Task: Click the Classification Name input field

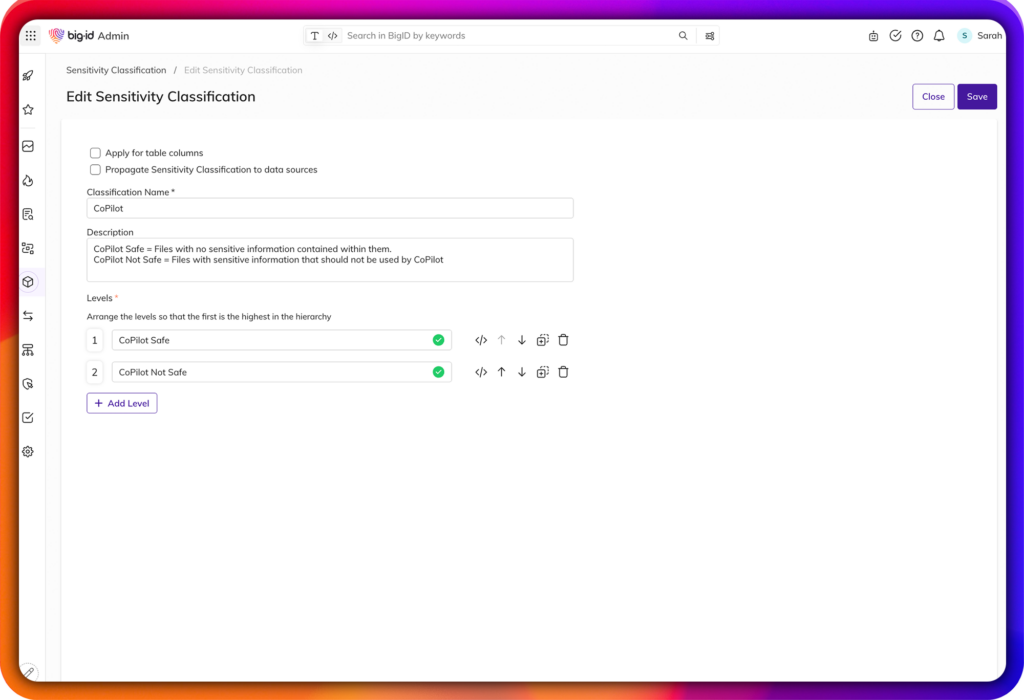Action: click(330, 208)
